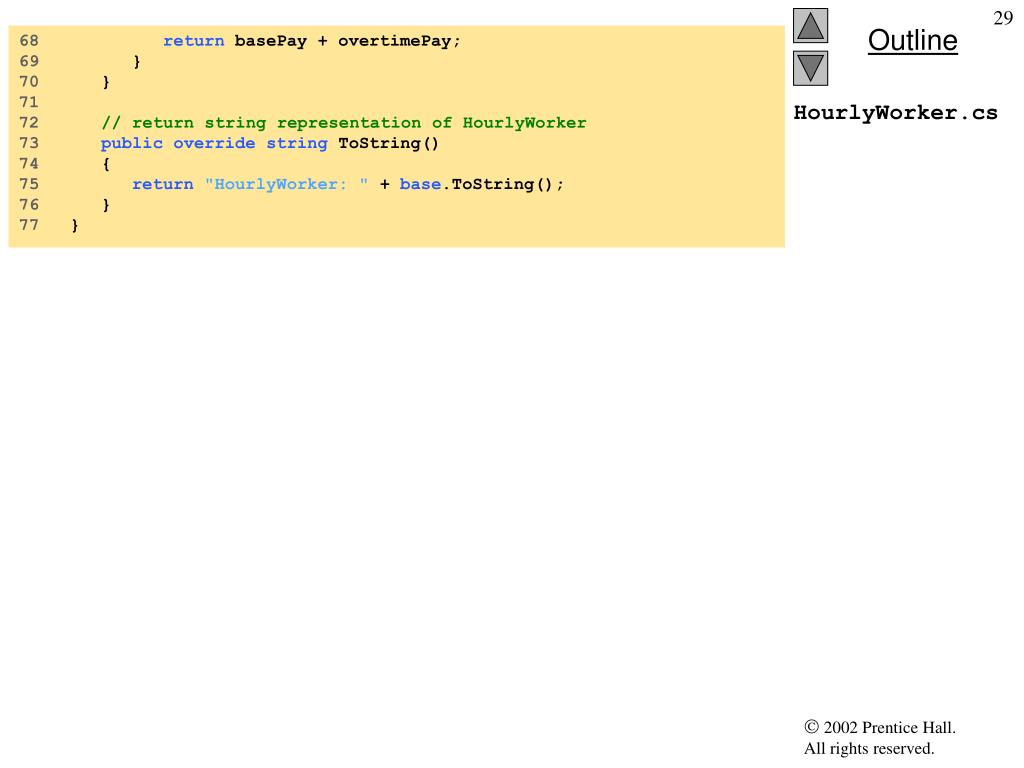Open the Outline link
This screenshot has width=1024, height=768.
click(912, 40)
